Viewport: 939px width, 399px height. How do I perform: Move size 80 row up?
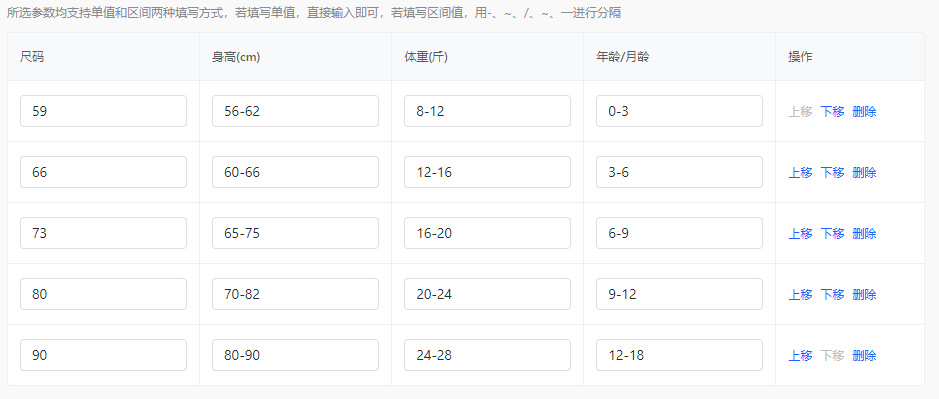pyautogui.click(x=800, y=295)
